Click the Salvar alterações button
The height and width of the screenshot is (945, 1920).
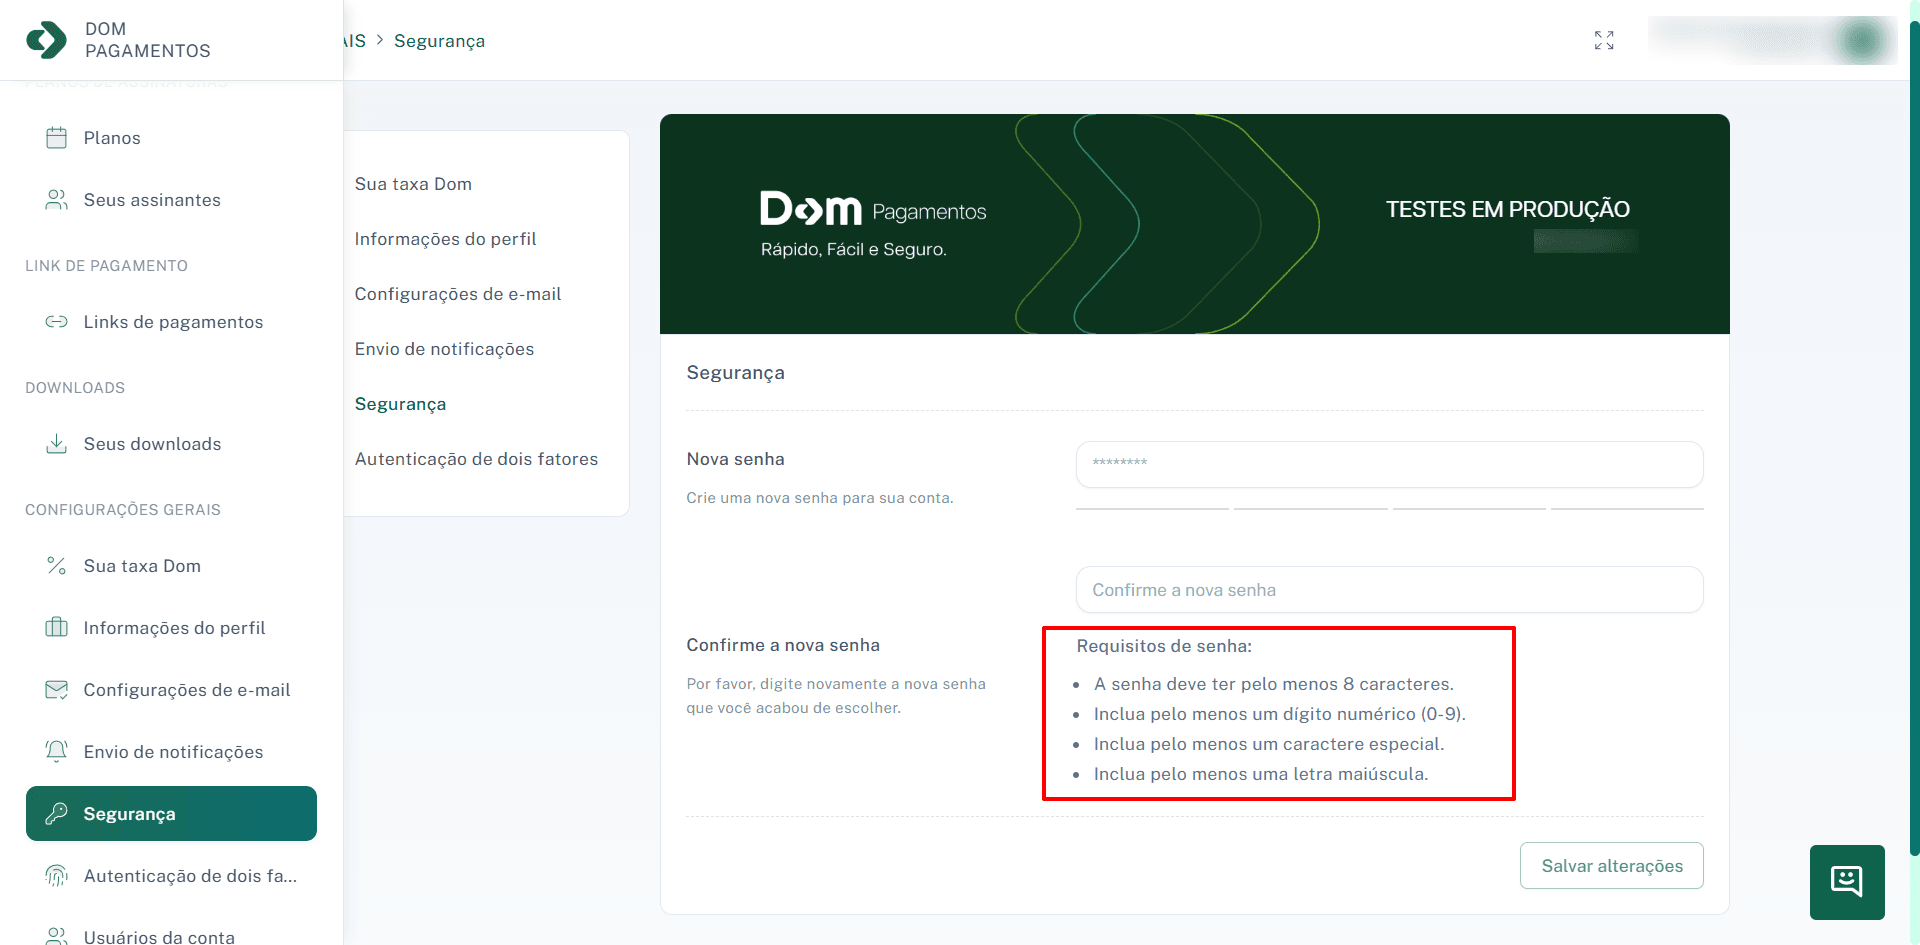pyautogui.click(x=1611, y=865)
